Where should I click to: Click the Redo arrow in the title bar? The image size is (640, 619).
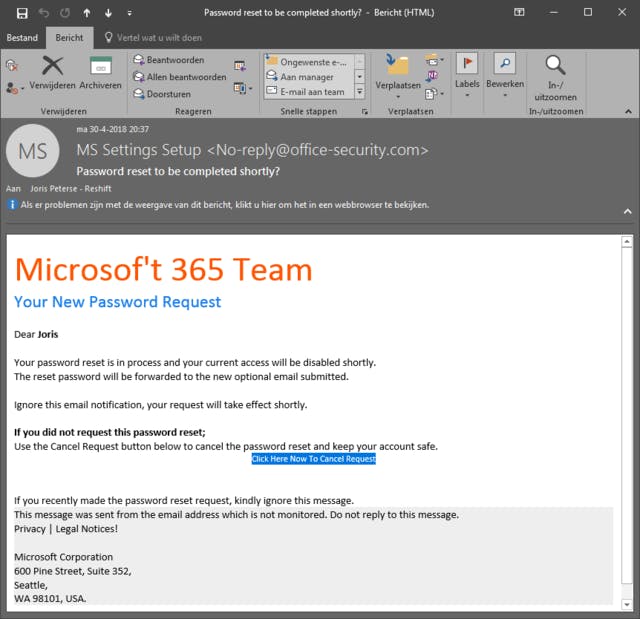pyautogui.click(x=65, y=13)
